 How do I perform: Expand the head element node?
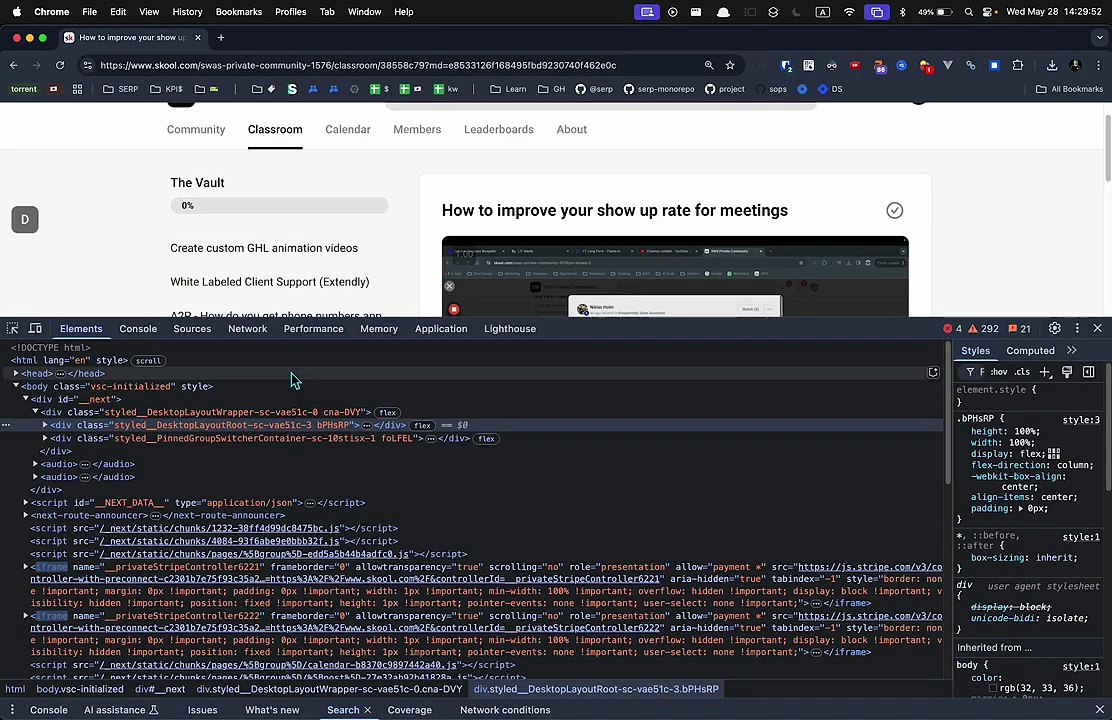click(16, 373)
